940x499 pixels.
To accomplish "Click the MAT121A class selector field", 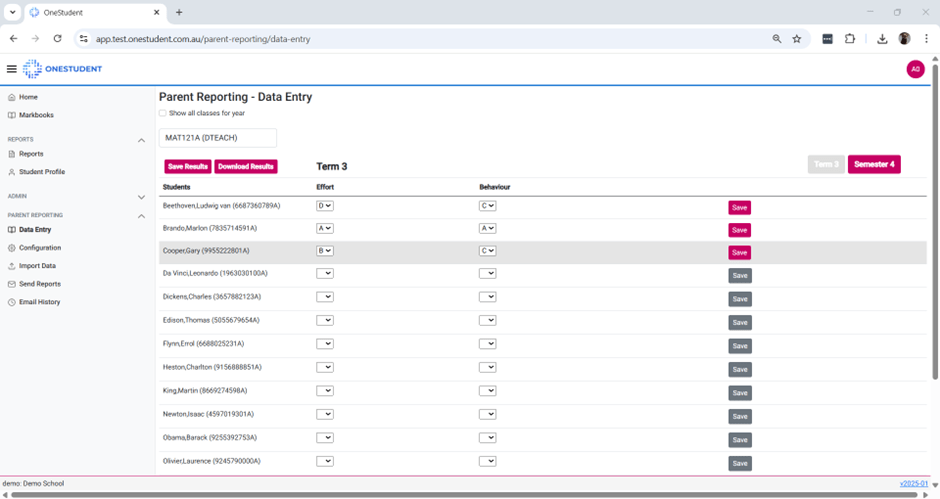I will [217, 138].
